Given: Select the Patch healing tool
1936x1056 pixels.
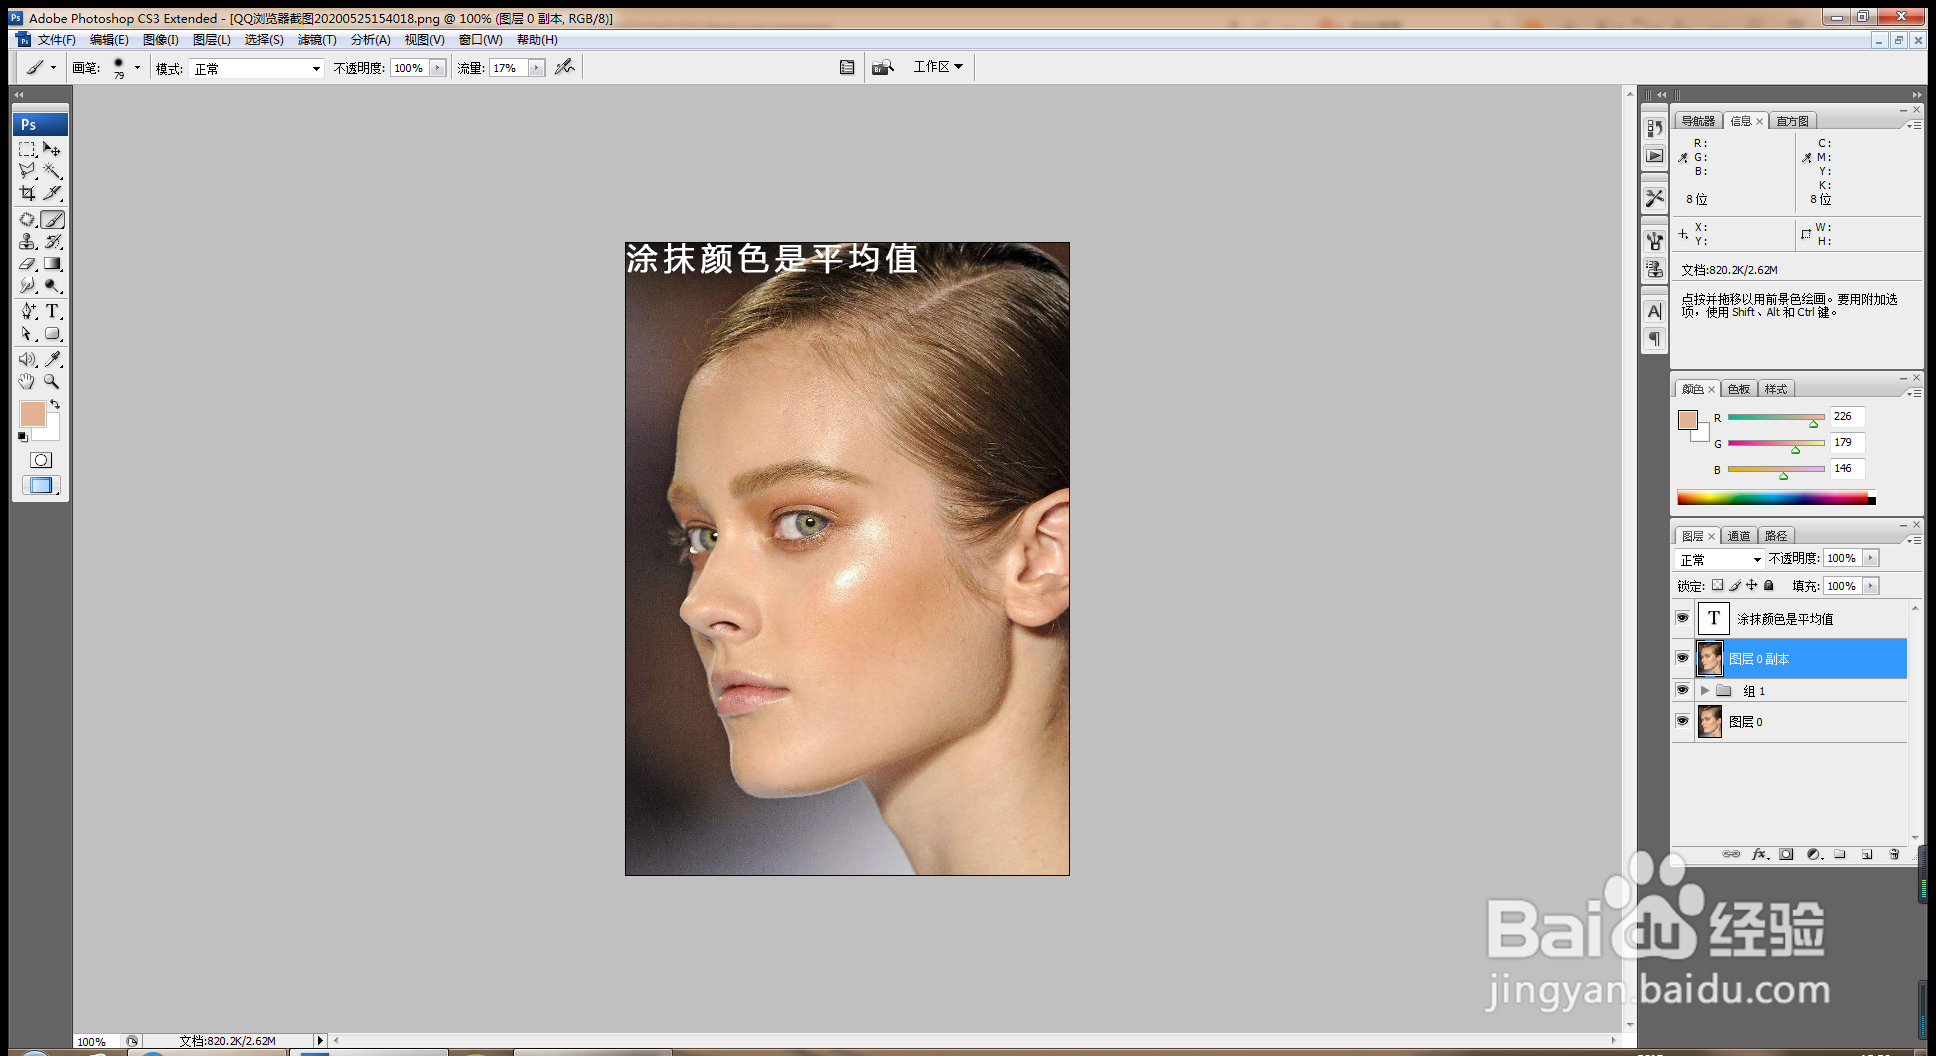Looking at the screenshot, I should click(x=28, y=219).
